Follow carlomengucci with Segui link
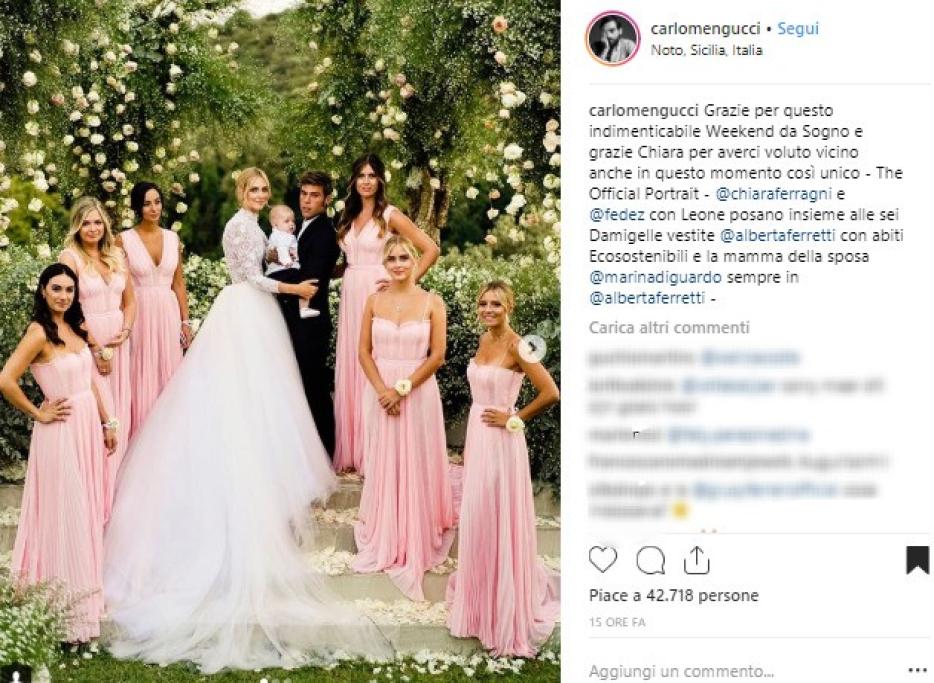This screenshot has height=683, width=934. tap(798, 29)
